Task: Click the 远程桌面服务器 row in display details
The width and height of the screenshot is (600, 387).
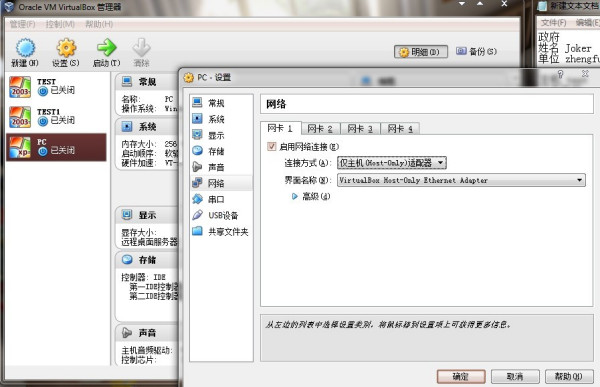Action: [150, 242]
